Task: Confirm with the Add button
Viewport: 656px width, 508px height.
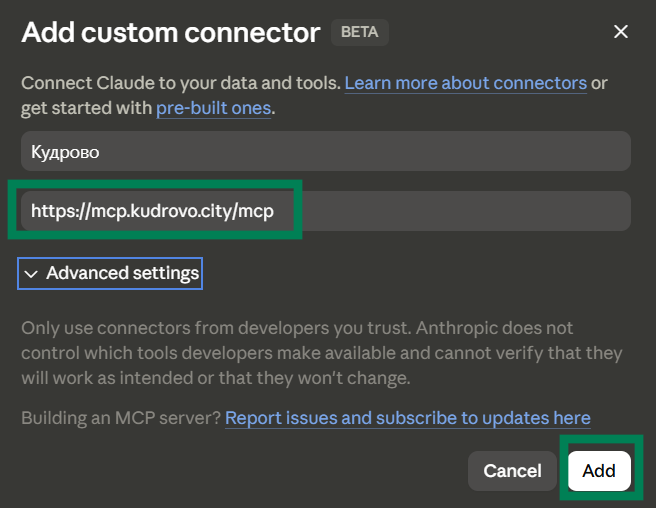Action: click(x=599, y=471)
